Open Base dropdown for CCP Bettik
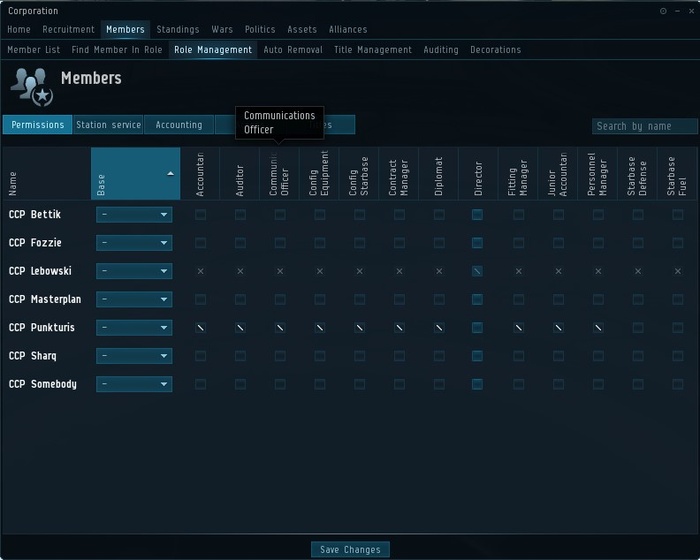Image resolution: width=700 pixels, height=560 pixels. 134,215
